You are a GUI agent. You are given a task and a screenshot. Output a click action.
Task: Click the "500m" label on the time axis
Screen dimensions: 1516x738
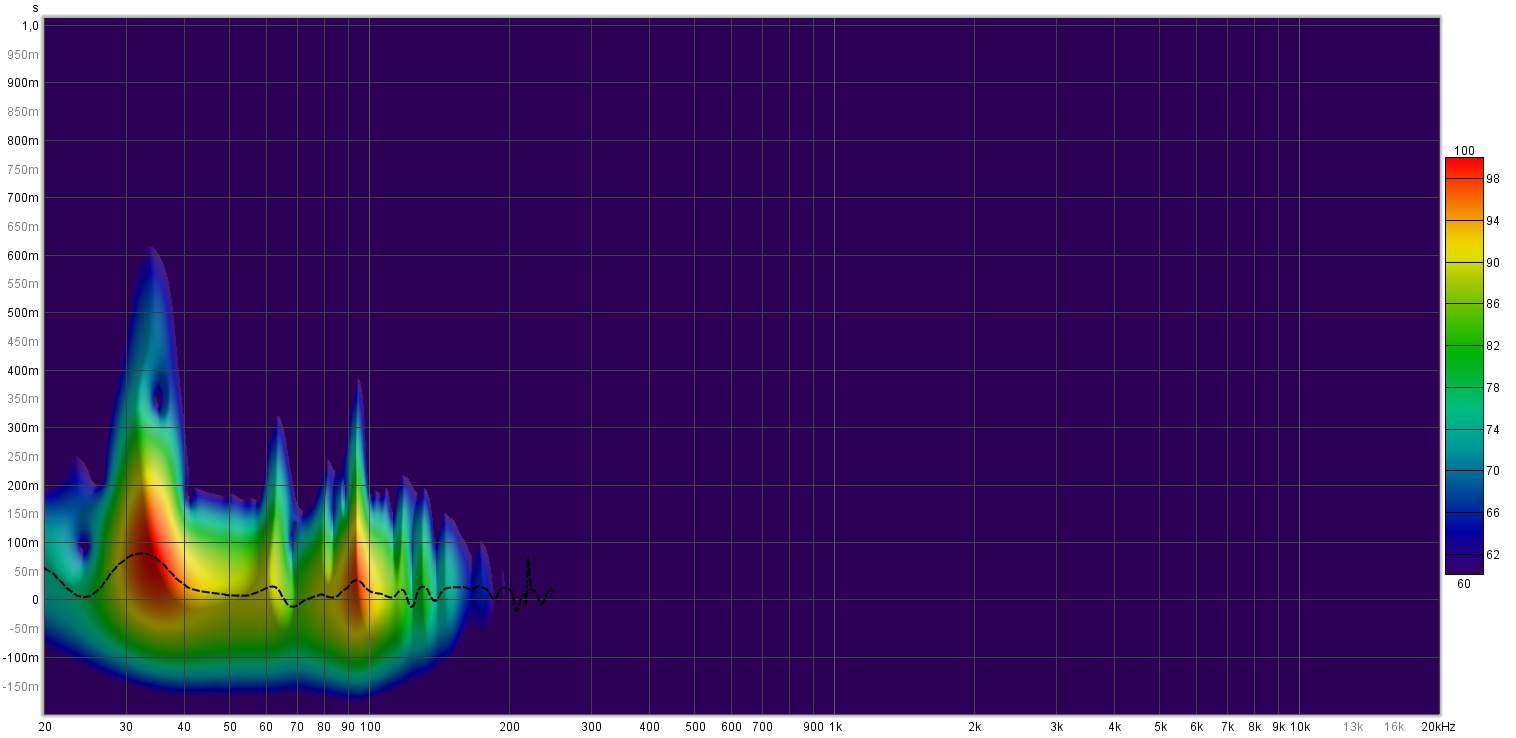tap(23, 313)
